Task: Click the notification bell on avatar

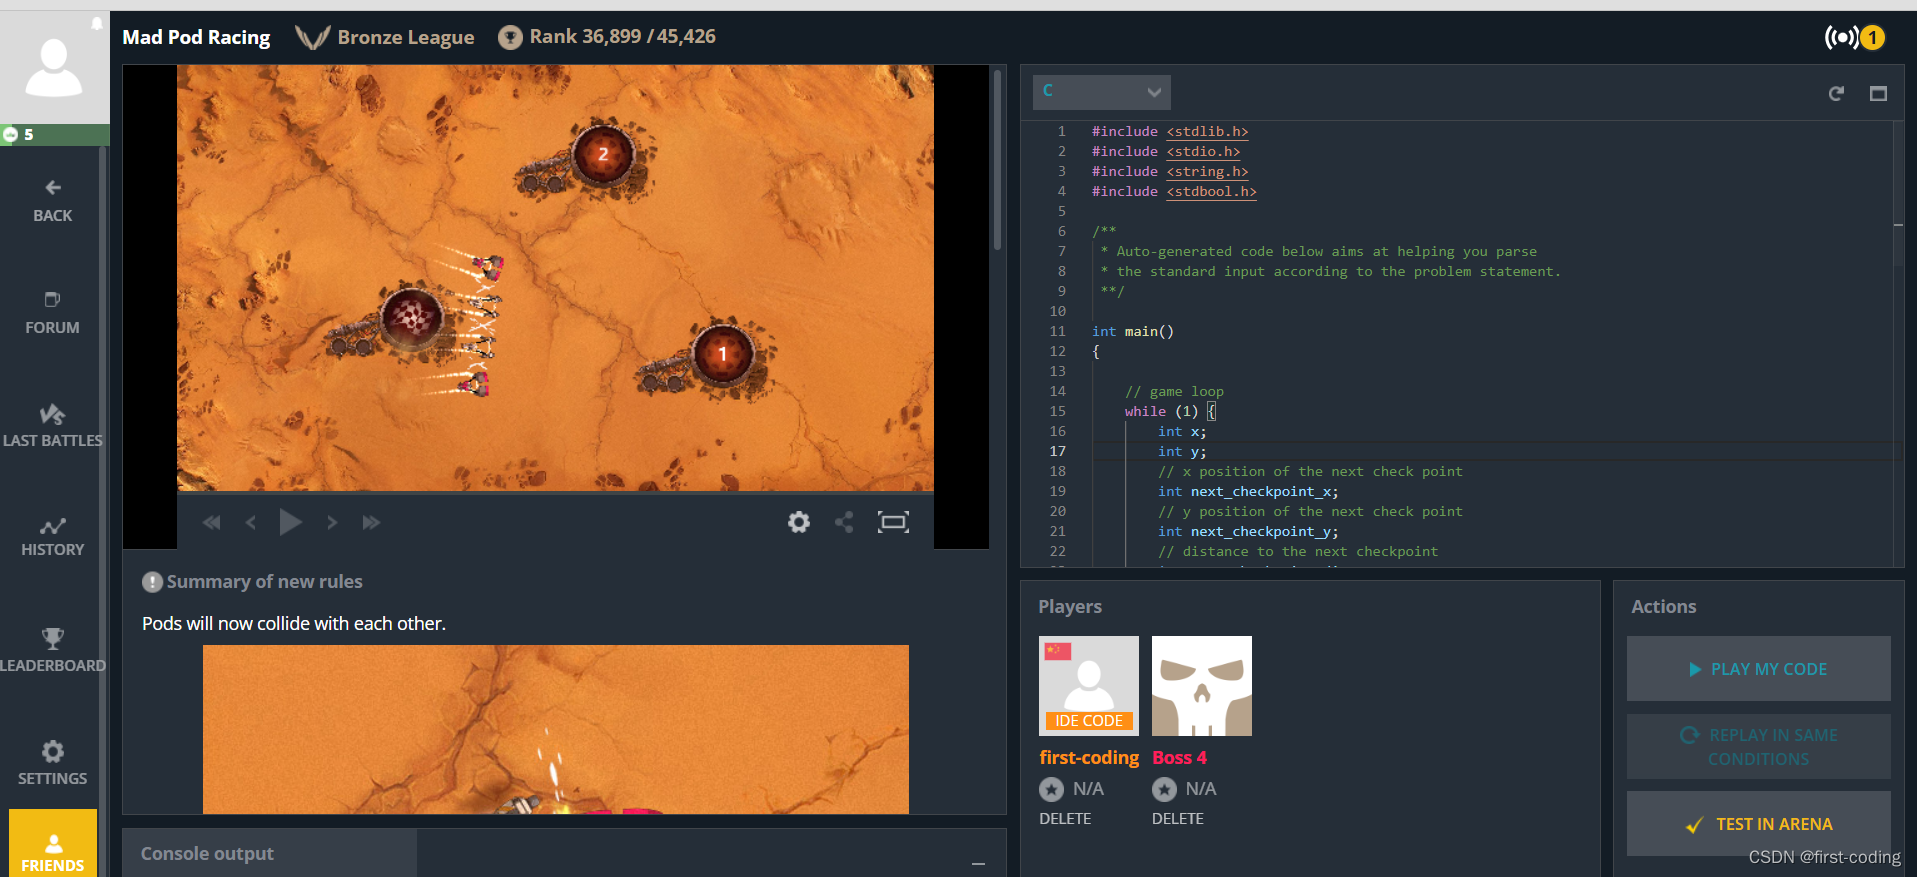Action: (x=96, y=23)
